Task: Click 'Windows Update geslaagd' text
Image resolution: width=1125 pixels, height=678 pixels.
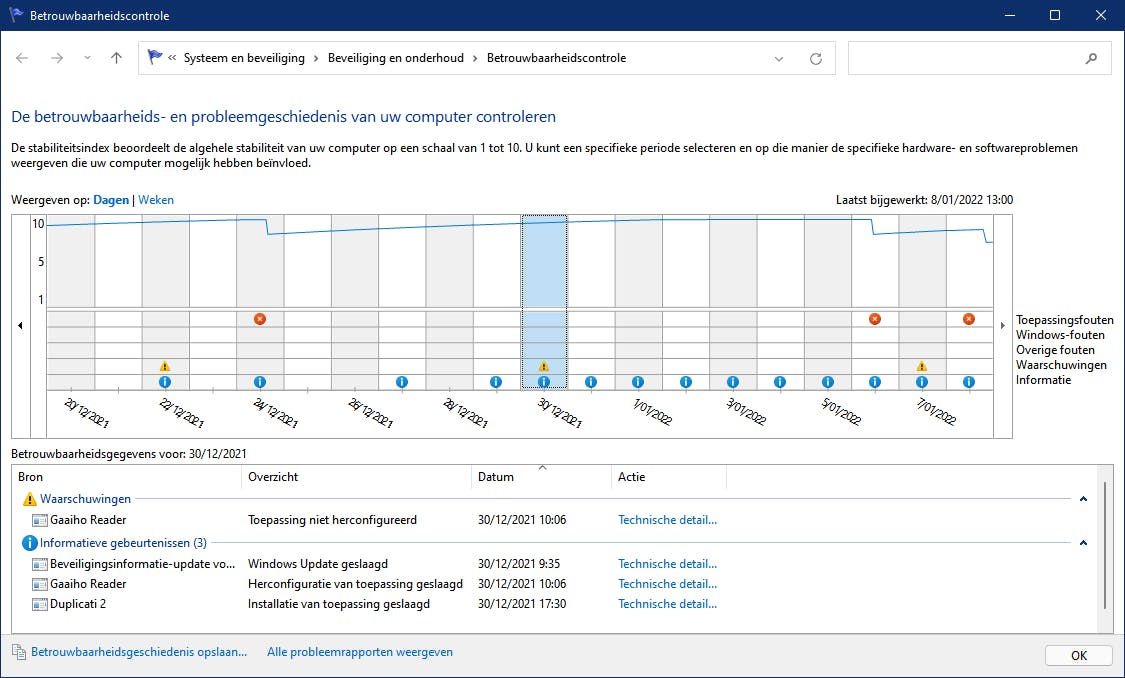Action: tap(318, 564)
